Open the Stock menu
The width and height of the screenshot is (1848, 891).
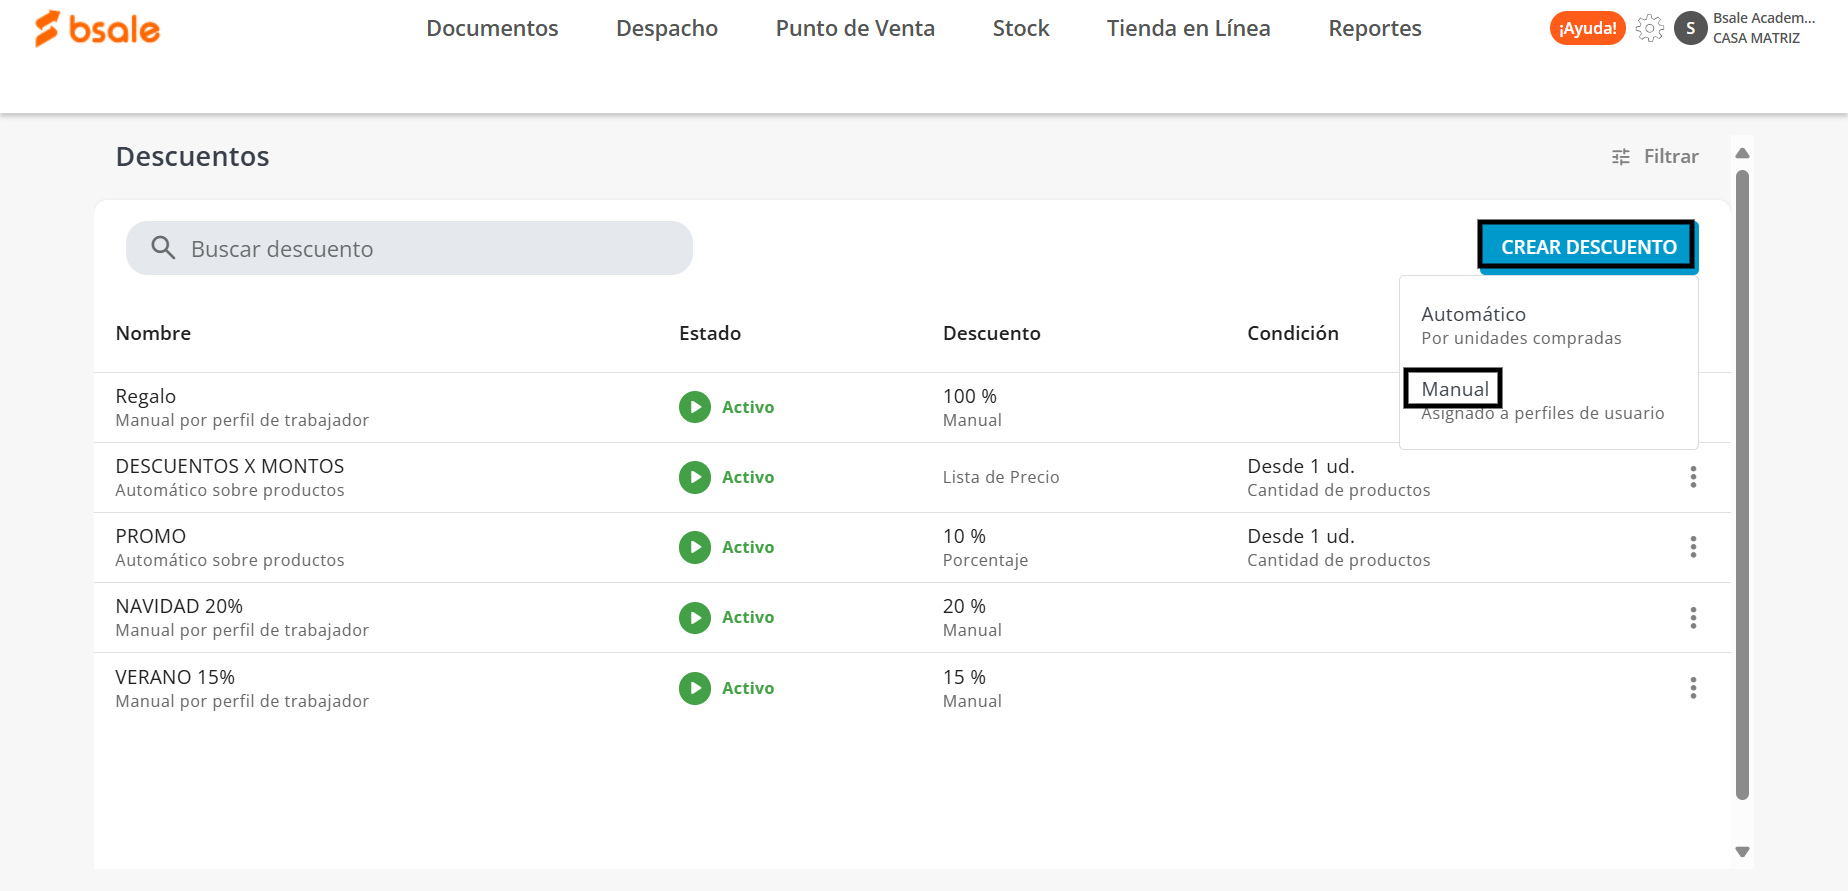[1021, 28]
